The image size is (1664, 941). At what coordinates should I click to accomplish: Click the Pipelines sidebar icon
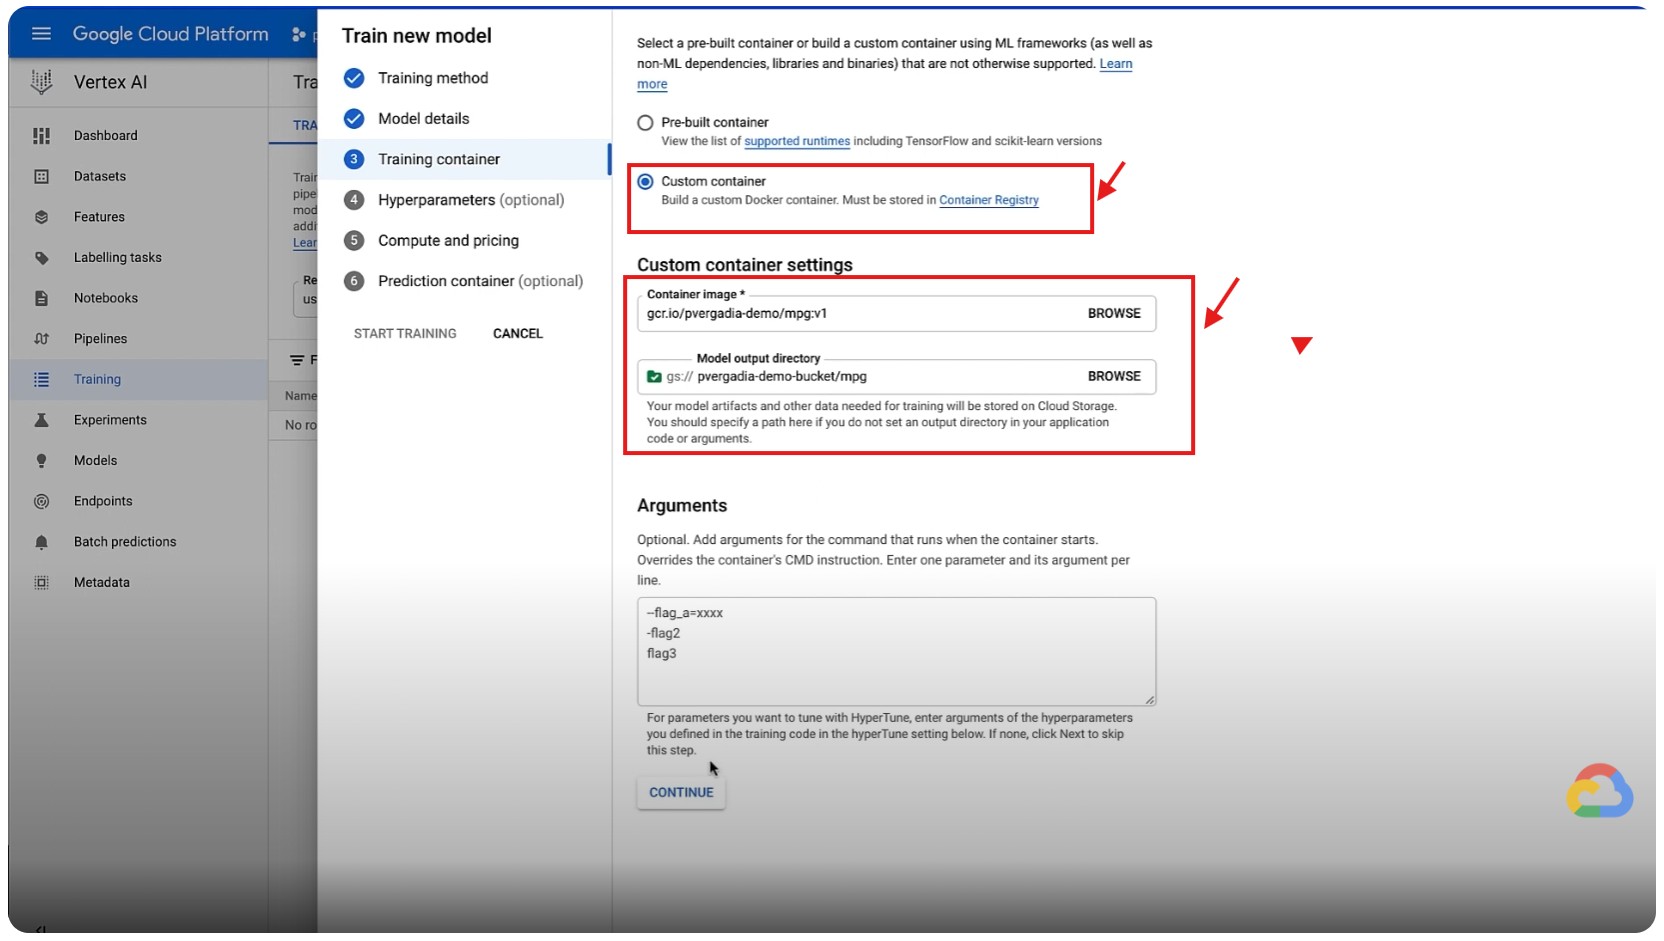(x=41, y=339)
